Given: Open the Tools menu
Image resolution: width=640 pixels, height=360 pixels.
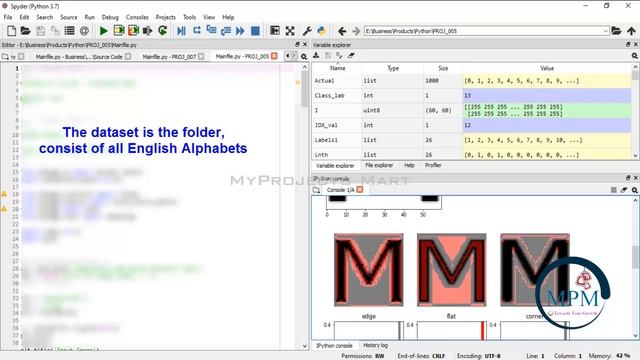Looking at the screenshot, I should point(189,17).
